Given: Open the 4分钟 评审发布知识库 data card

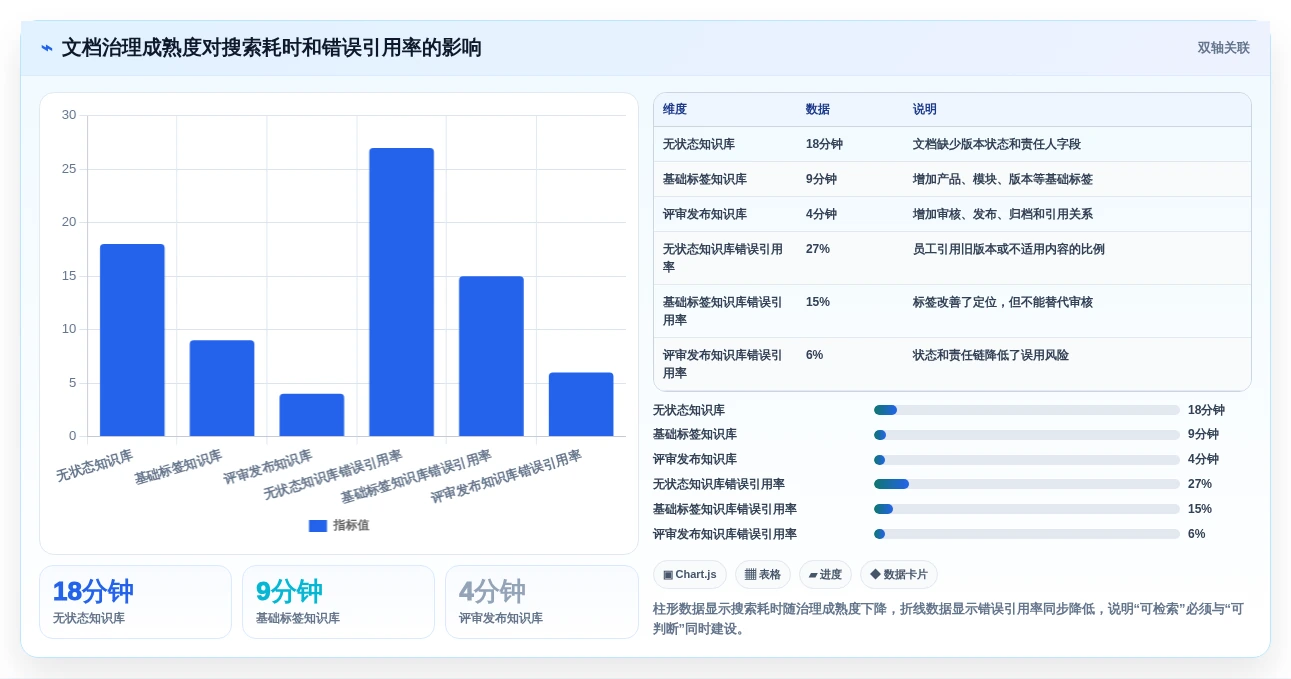Looking at the screenshot, I should 541,602.
